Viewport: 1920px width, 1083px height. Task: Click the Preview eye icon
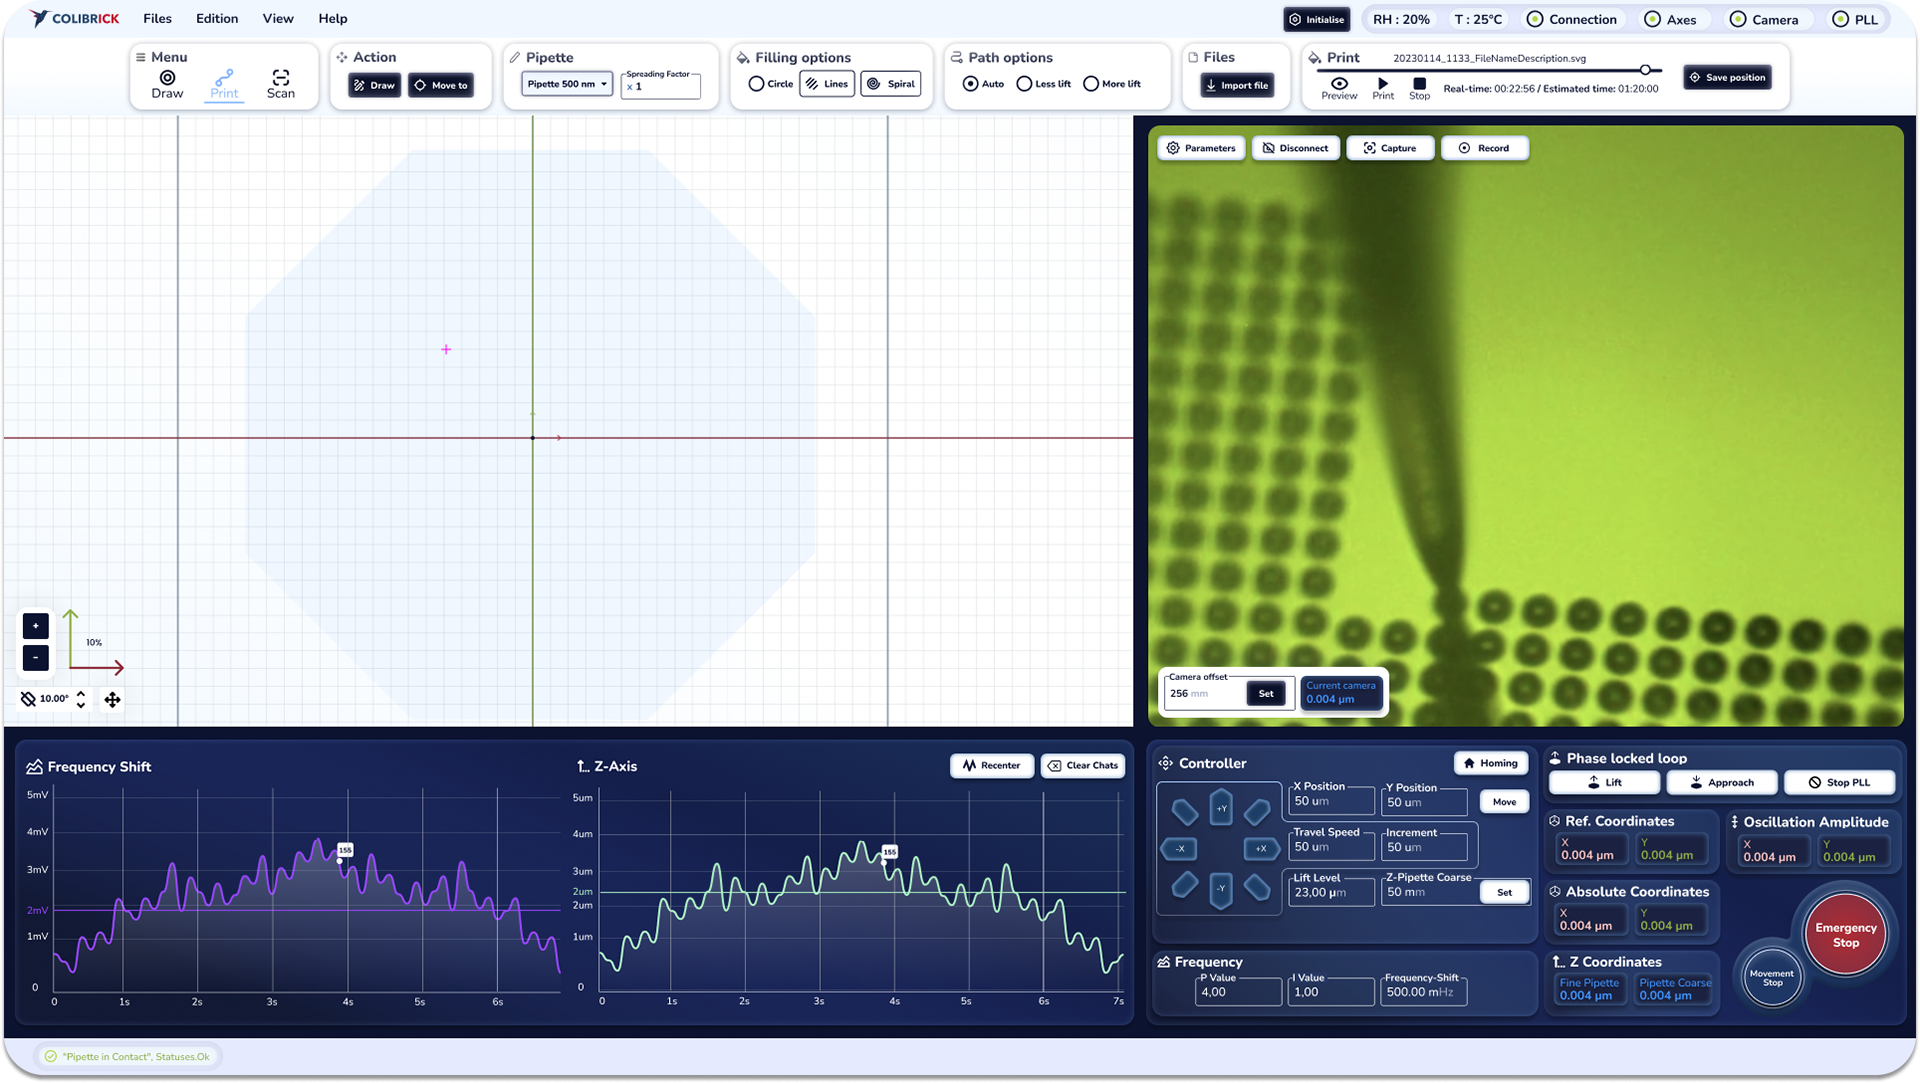1339,84
